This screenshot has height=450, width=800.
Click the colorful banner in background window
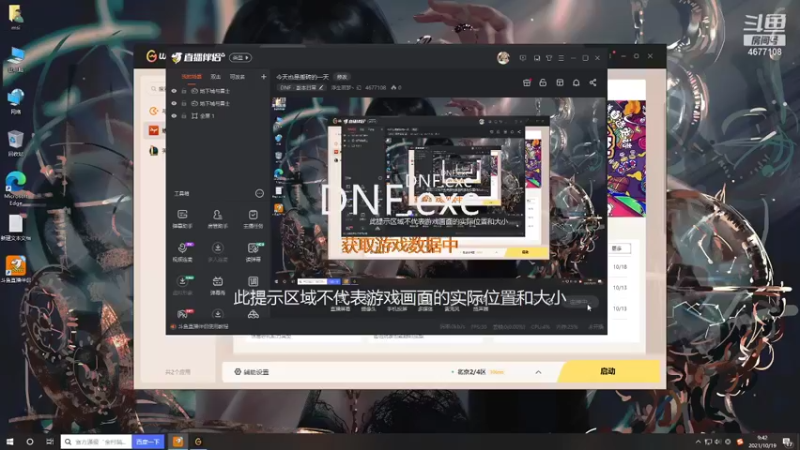pyautogui.click(x=626, y=158)
